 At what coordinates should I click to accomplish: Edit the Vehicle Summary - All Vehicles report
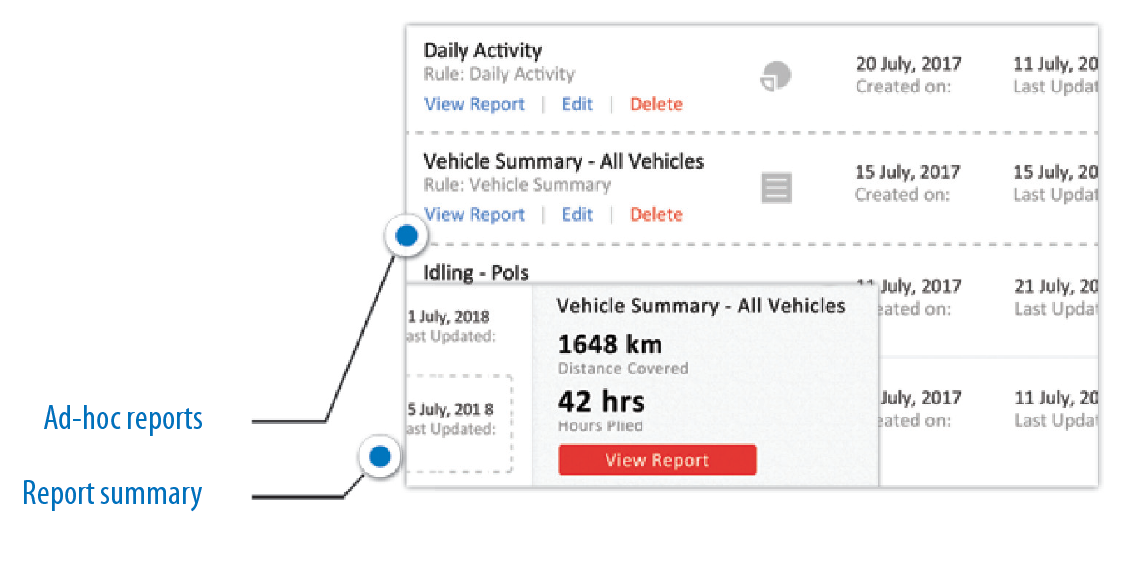[x=577, y=214]
